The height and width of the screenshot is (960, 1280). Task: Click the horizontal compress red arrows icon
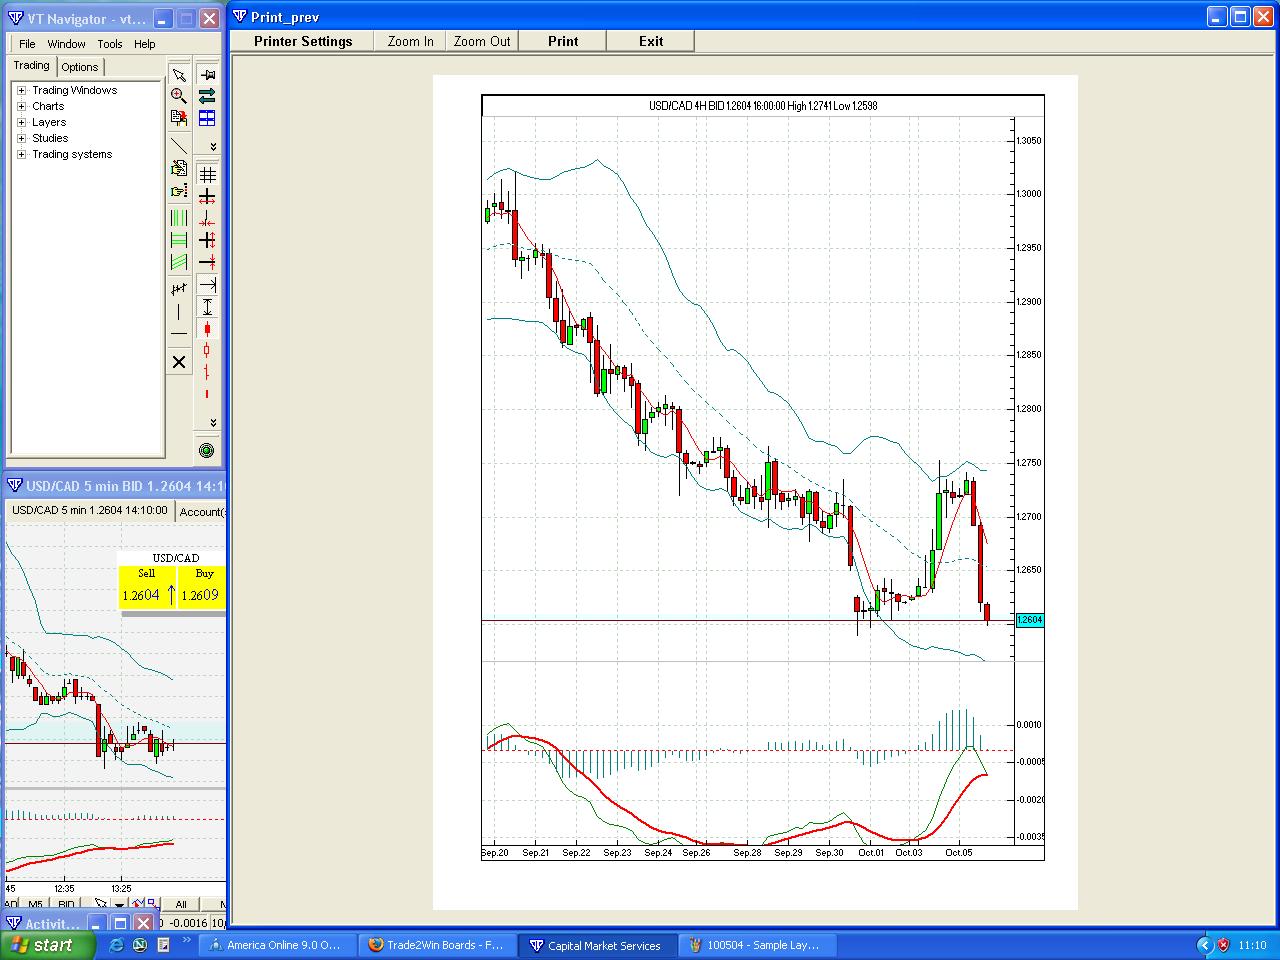click(207, 218)
